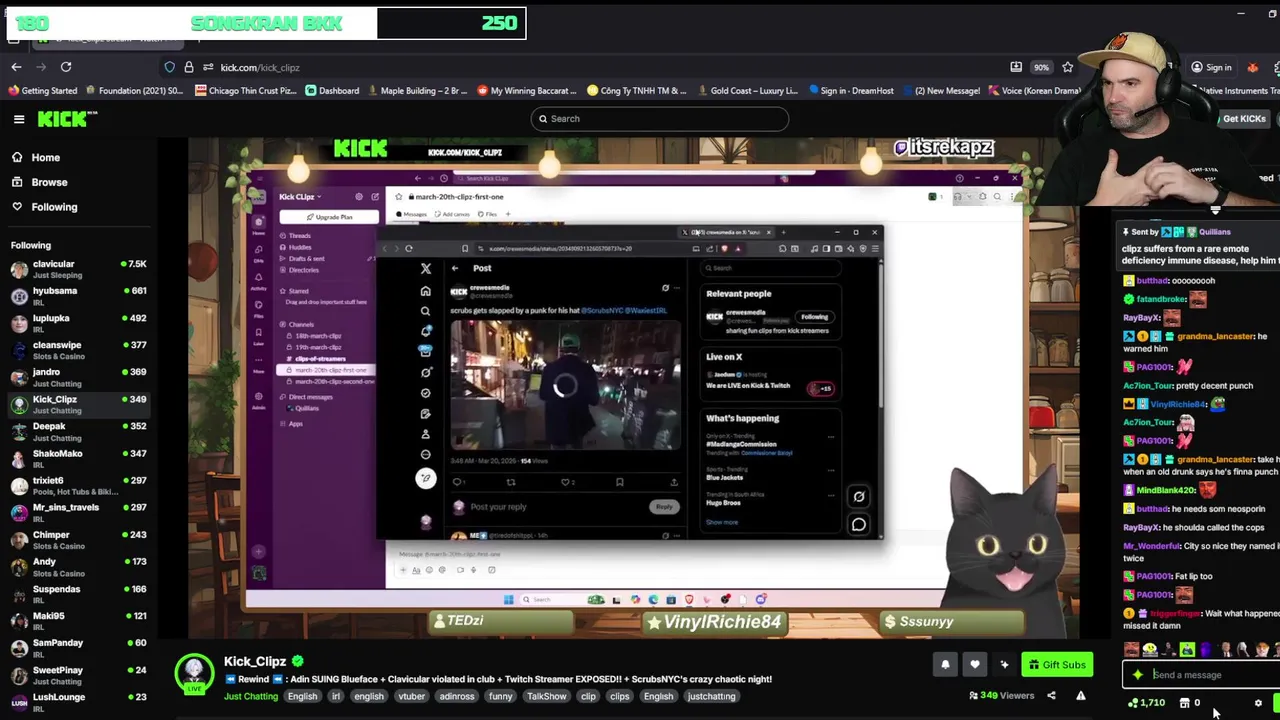Image resolution: width=1280 pixels, height=720 pixels.
Task: Click the Get KICKs button
Action: [1243, 119]
